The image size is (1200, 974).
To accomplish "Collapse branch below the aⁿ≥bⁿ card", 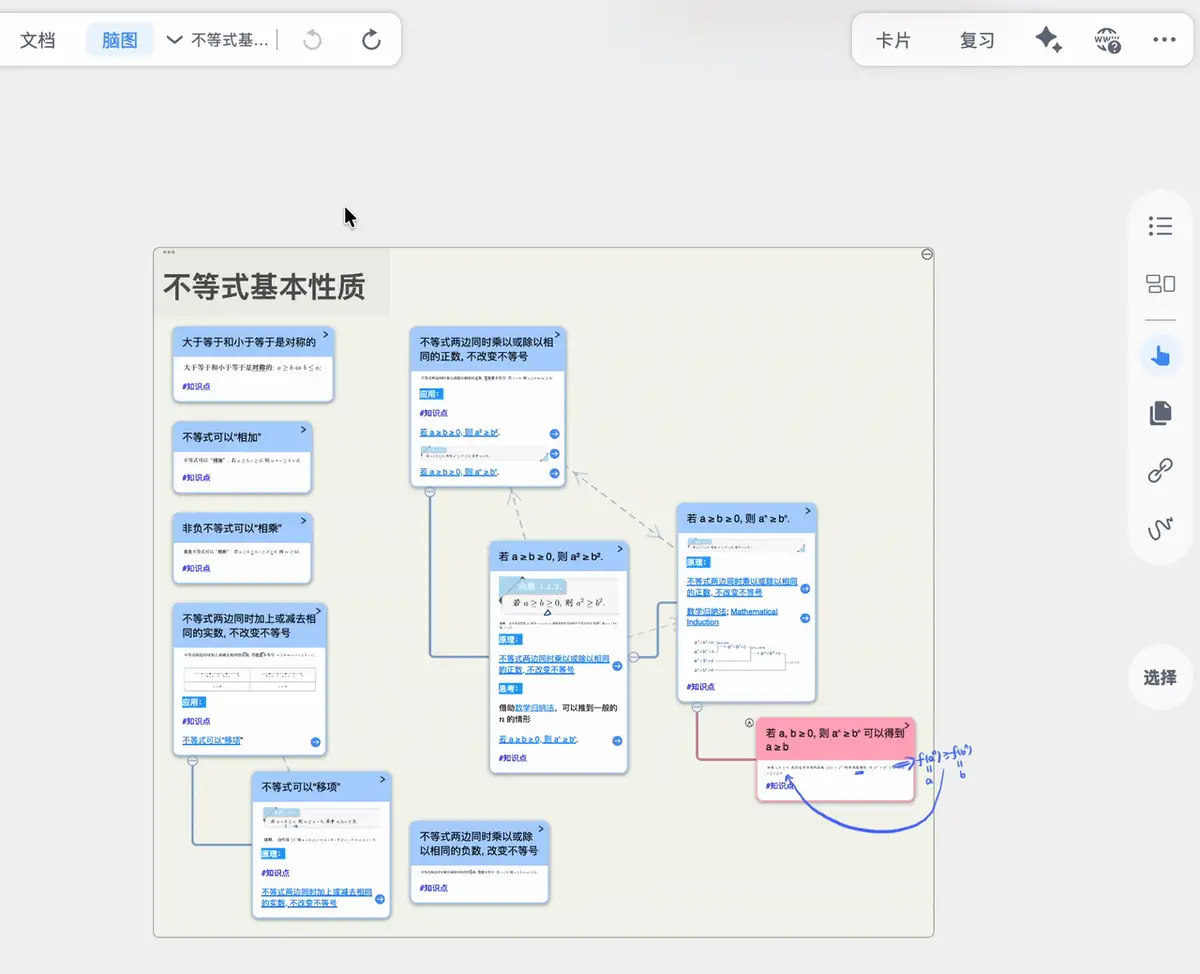I will pyautogui.click(x=697, y=707).
